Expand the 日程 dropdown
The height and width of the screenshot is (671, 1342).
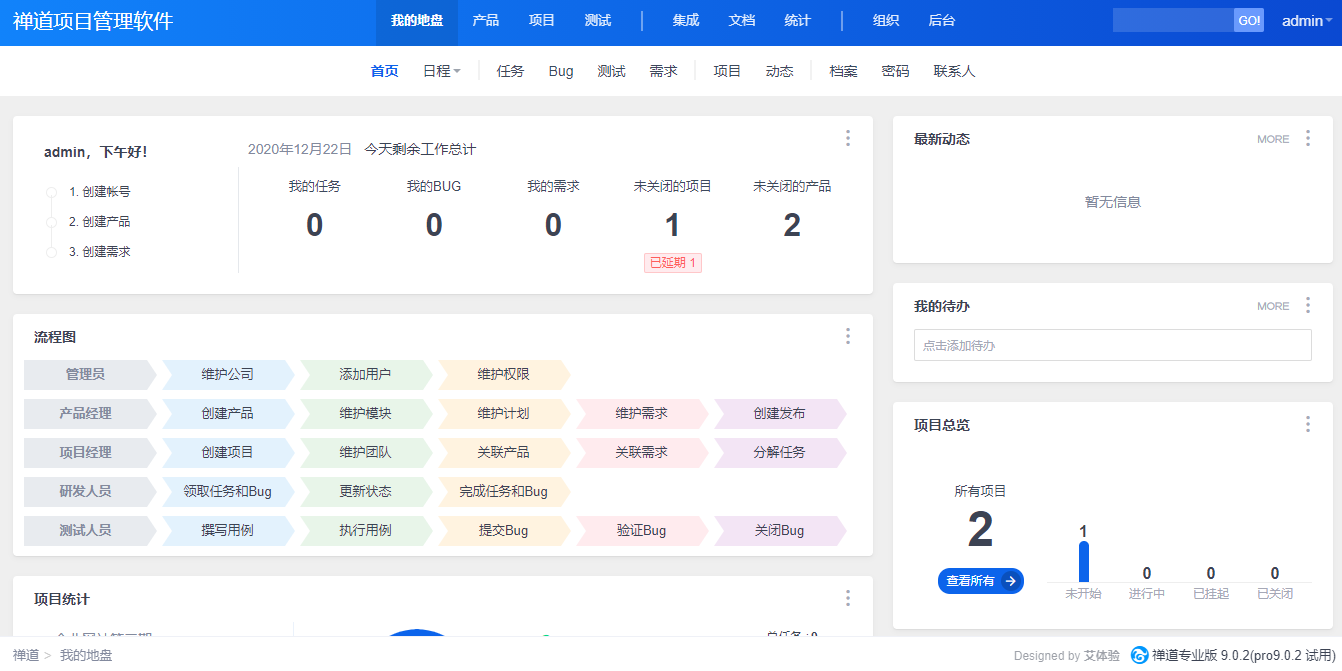[x=441, y=71]
